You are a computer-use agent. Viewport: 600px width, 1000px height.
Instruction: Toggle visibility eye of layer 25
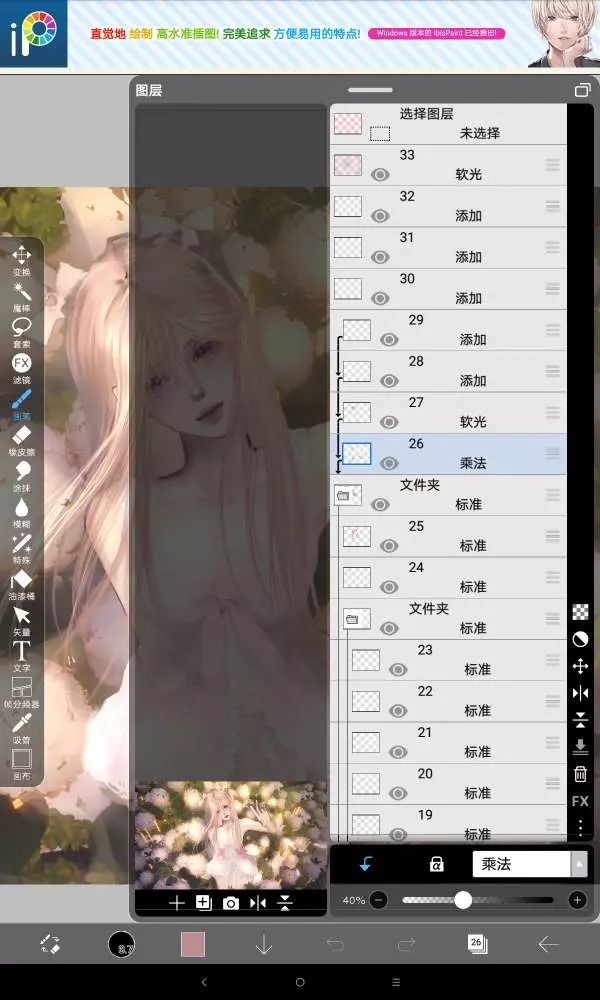point(389,545)
